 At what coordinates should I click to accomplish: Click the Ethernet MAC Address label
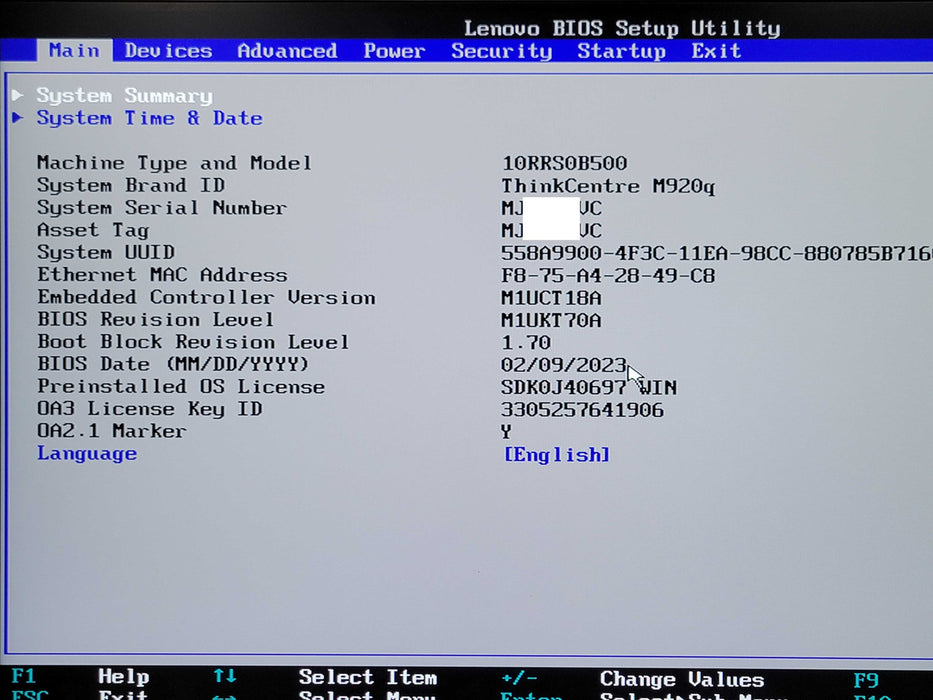pyautogui.click(x=162, y=275)
